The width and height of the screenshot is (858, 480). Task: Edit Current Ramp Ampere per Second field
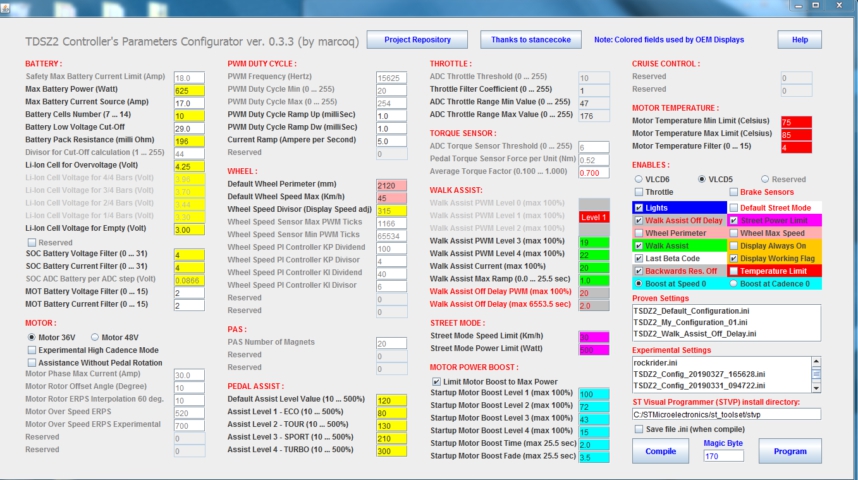click(x=391, y=141)
